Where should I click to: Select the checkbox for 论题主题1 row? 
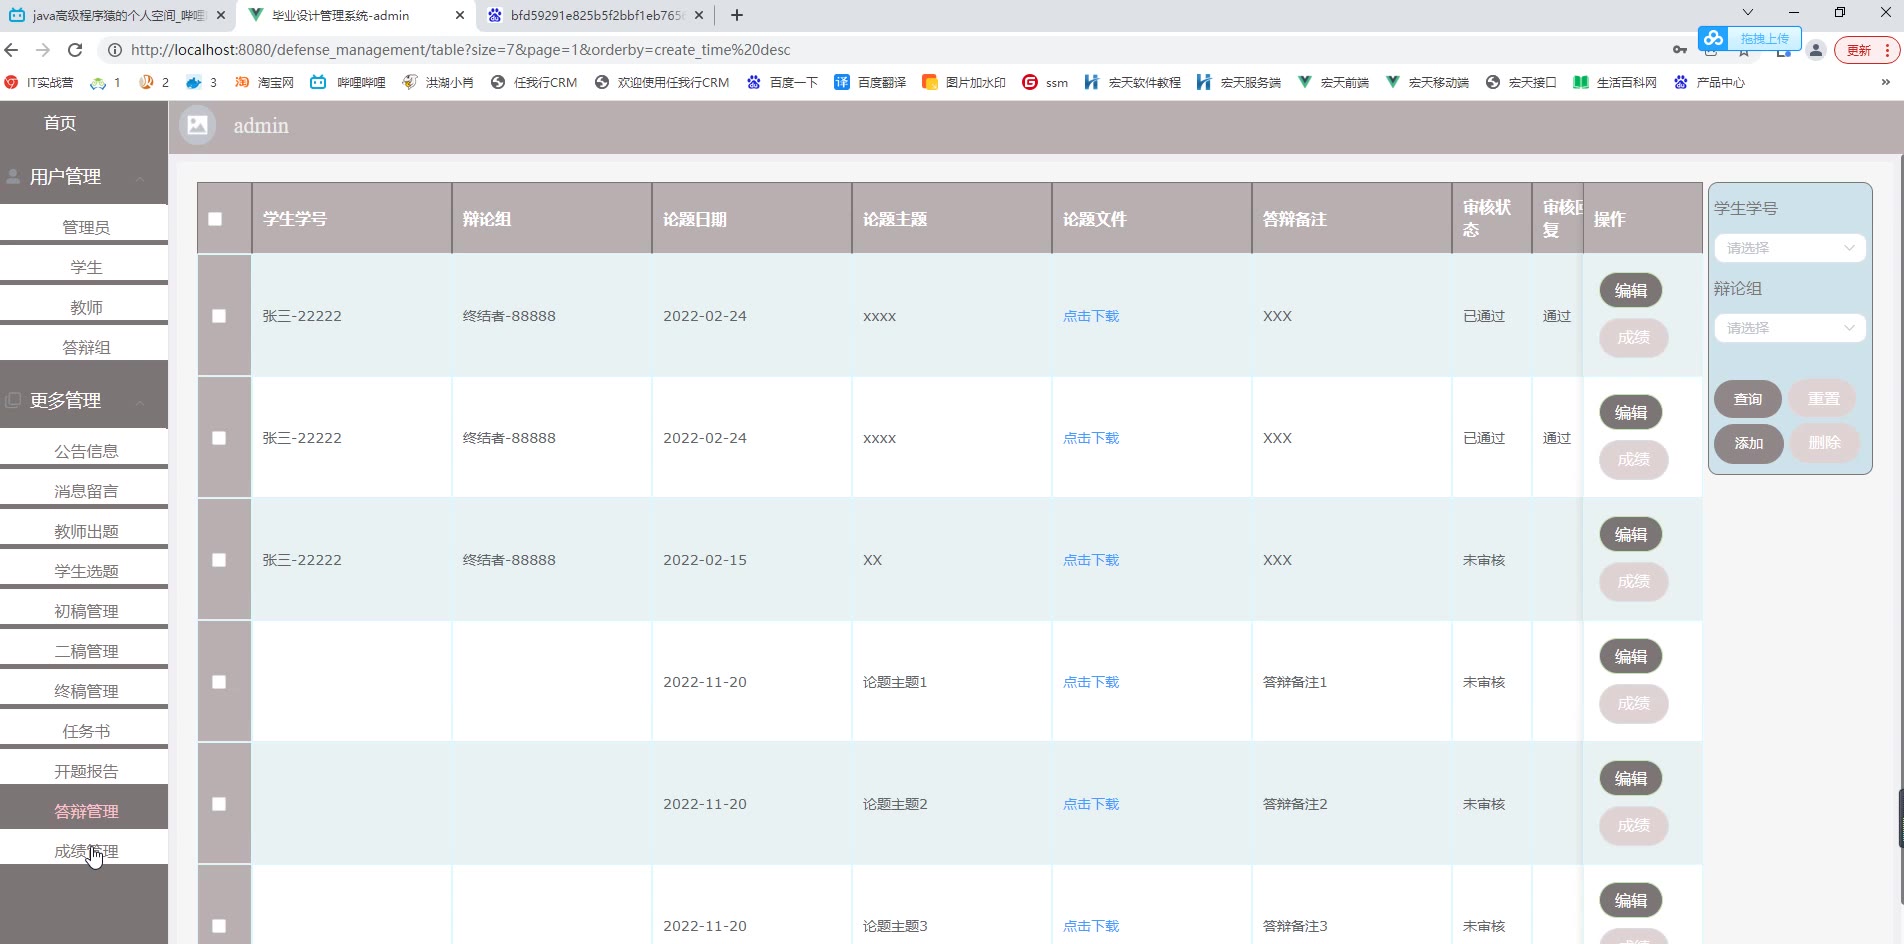coord(219,682)
